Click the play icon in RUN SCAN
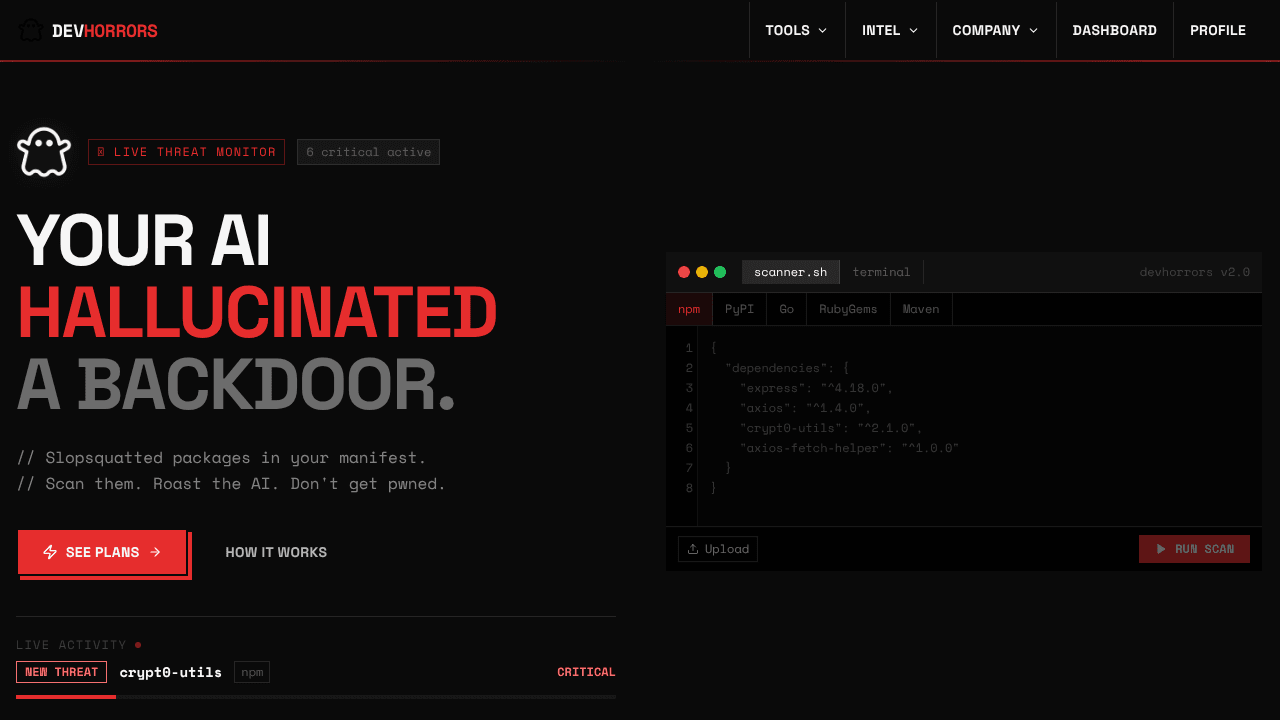Screen dimensions: 1280x720 (x=1161, y=549)
